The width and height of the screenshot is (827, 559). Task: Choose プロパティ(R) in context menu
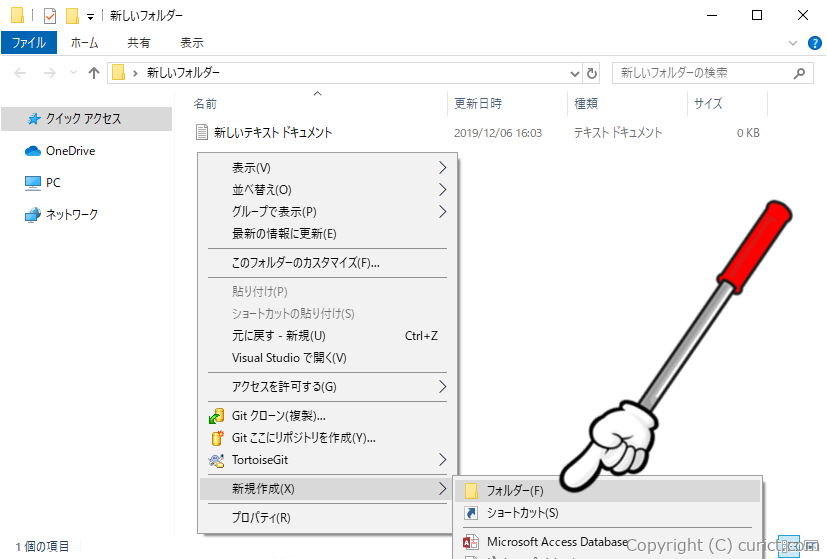tap(327, 518)
